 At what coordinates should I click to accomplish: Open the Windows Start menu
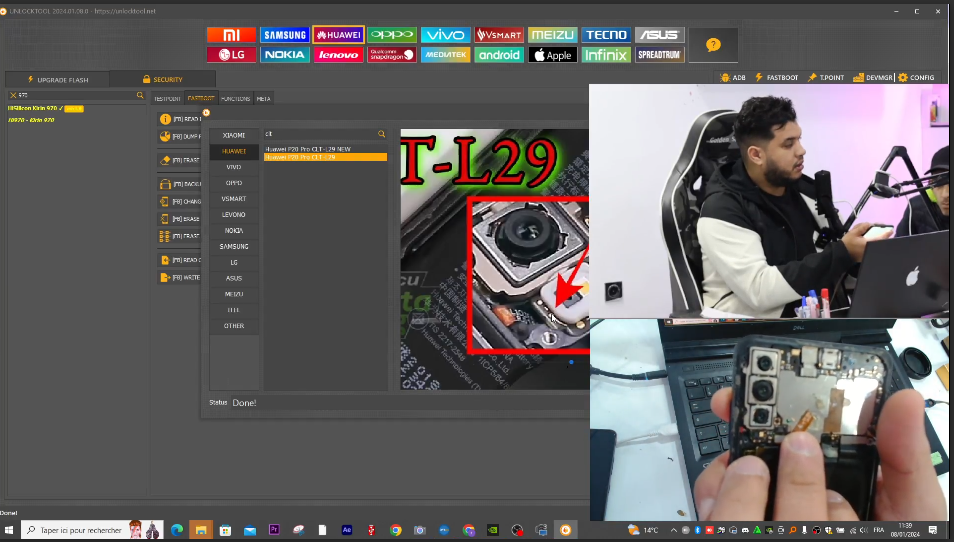pyautogui.click(x=9, y=530)
